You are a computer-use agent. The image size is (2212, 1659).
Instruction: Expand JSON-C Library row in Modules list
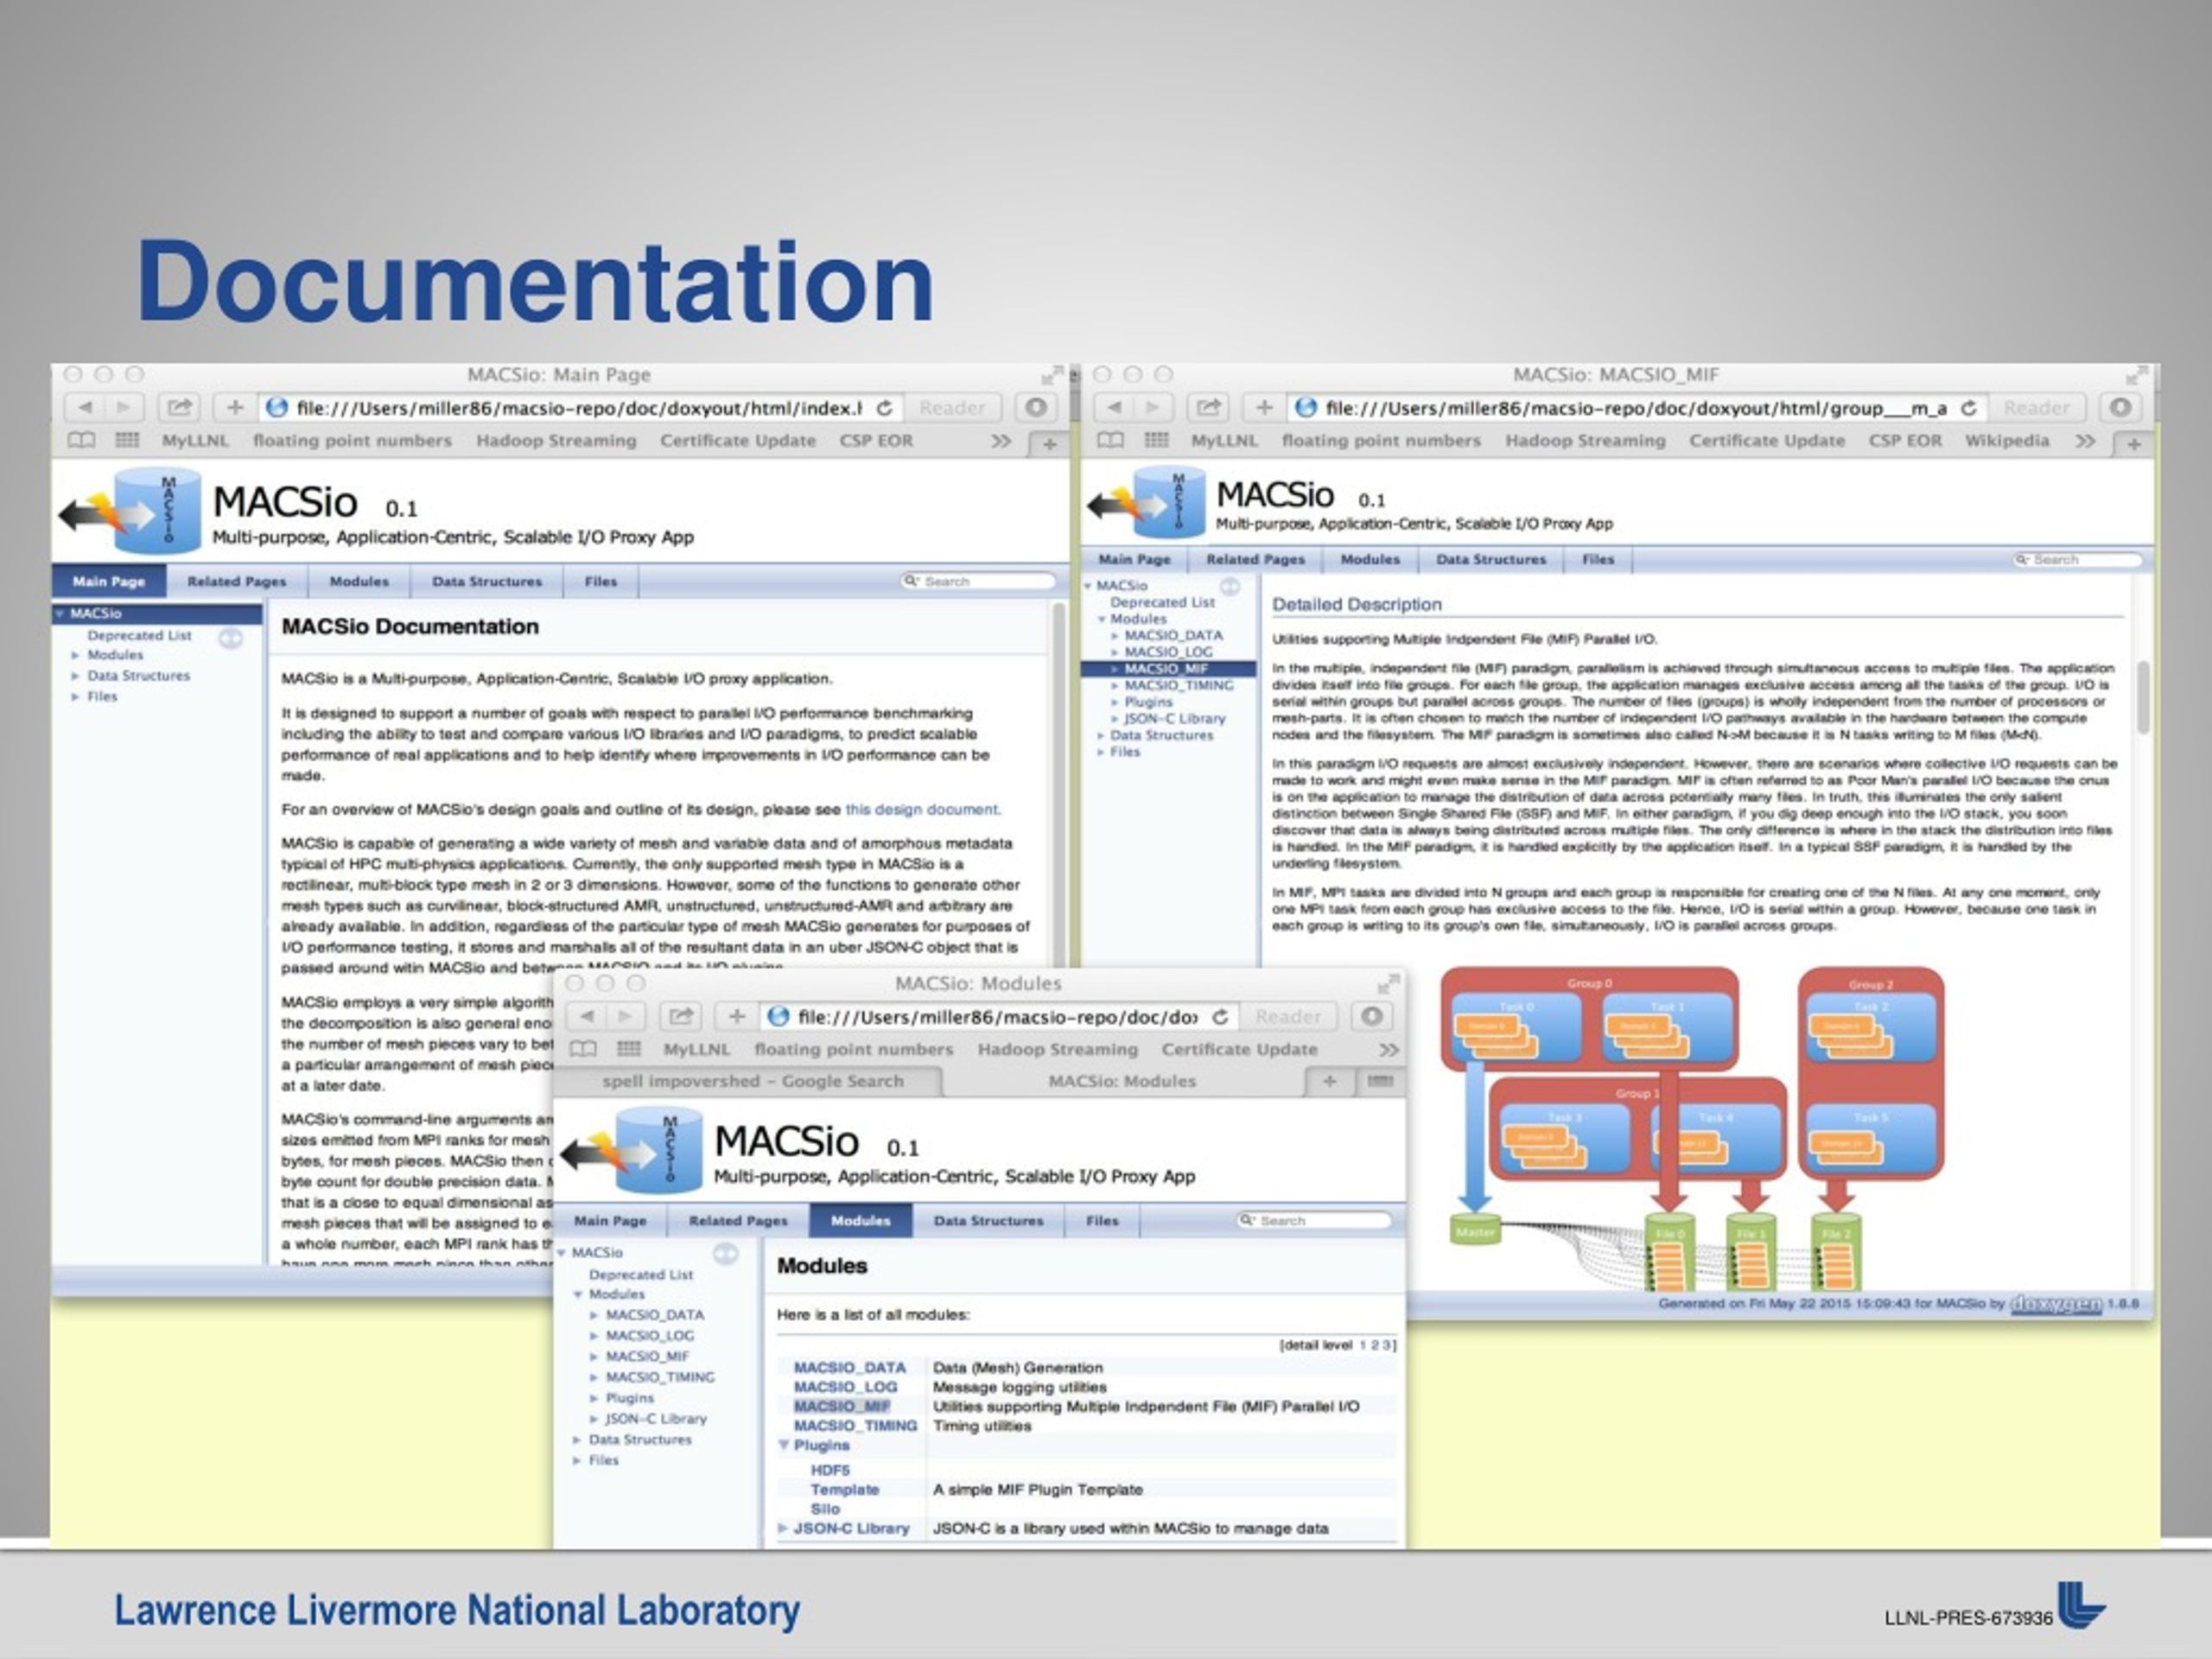point(783,1529)
